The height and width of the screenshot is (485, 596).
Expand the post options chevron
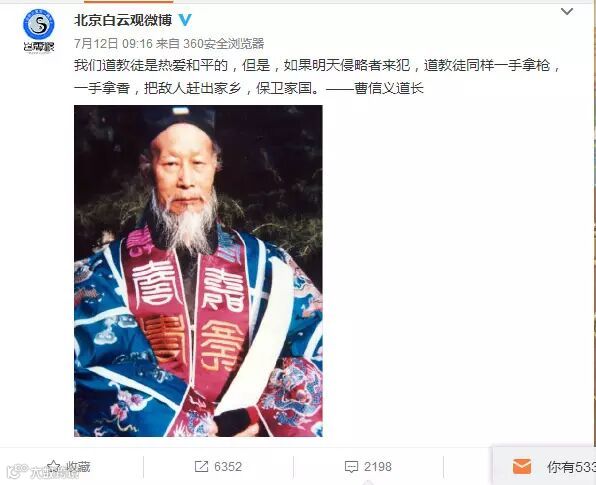tap(567, 11)
